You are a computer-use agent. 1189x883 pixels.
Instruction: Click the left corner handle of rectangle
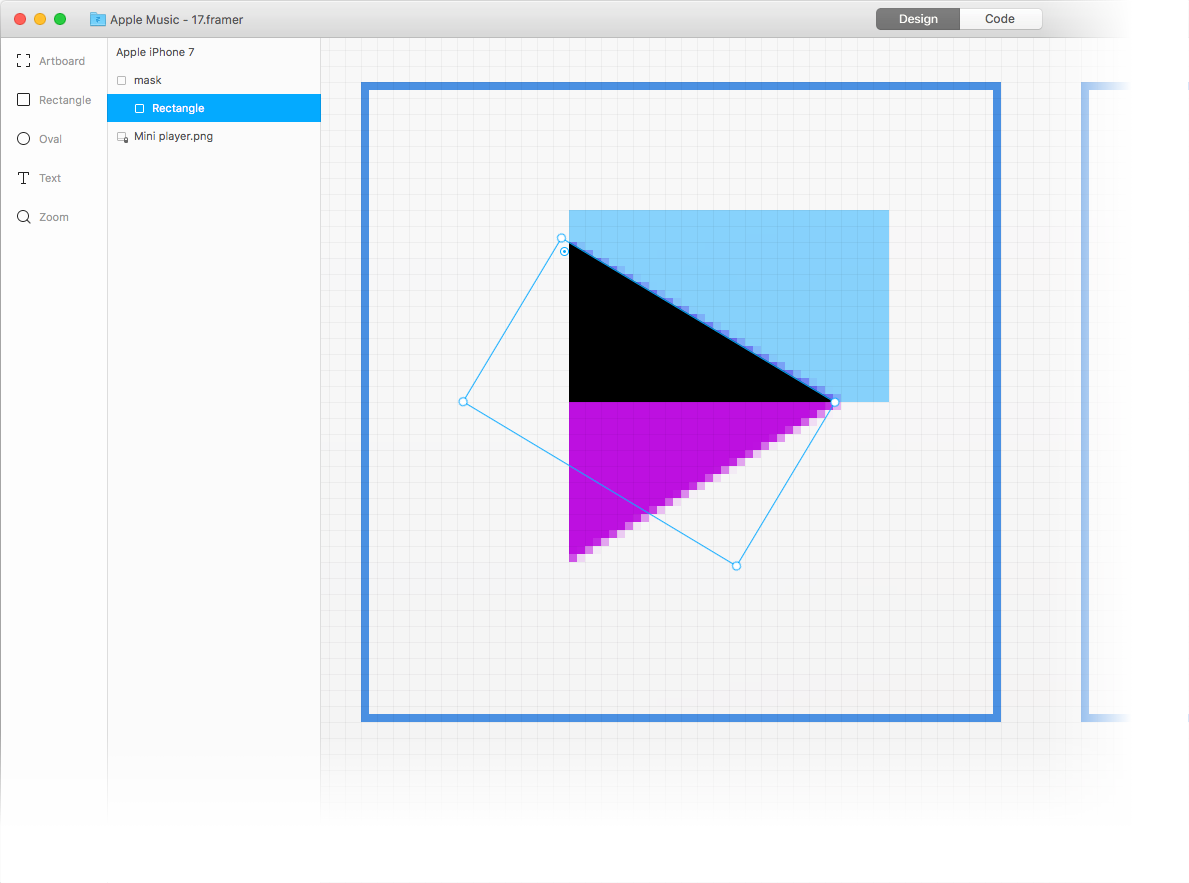click(x=463, y=401)
